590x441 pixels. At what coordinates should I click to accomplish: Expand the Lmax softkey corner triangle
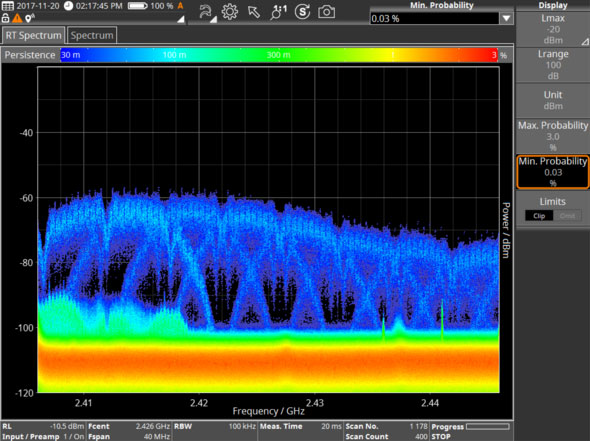(585, 42)
